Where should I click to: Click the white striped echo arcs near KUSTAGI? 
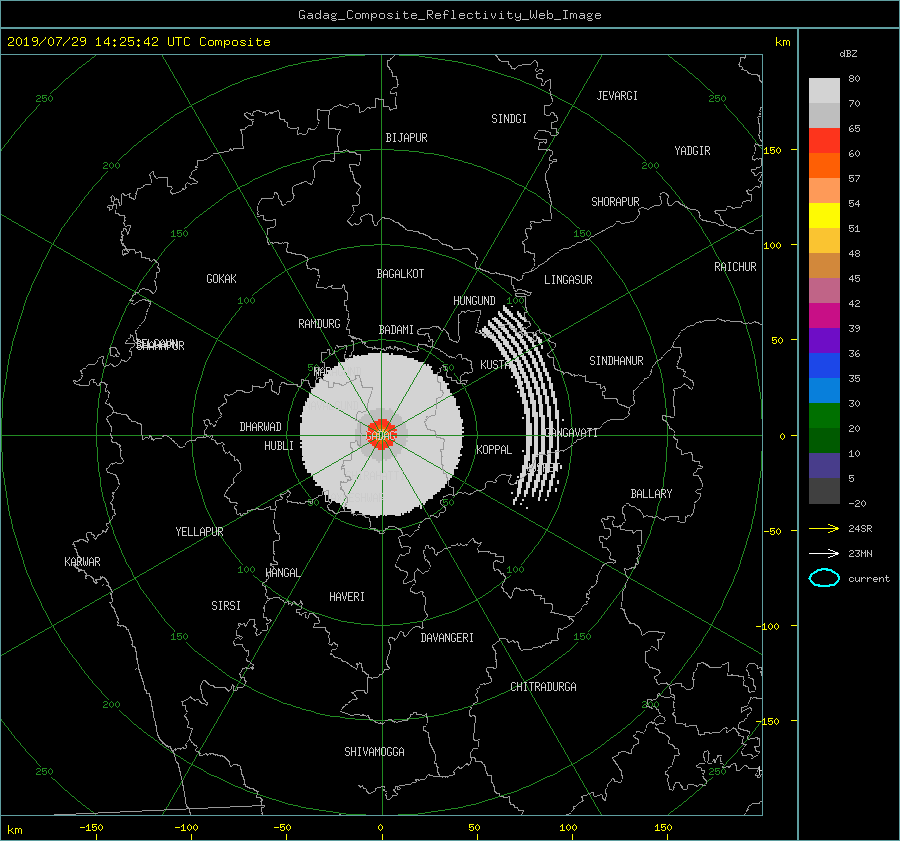pos(523,405)
